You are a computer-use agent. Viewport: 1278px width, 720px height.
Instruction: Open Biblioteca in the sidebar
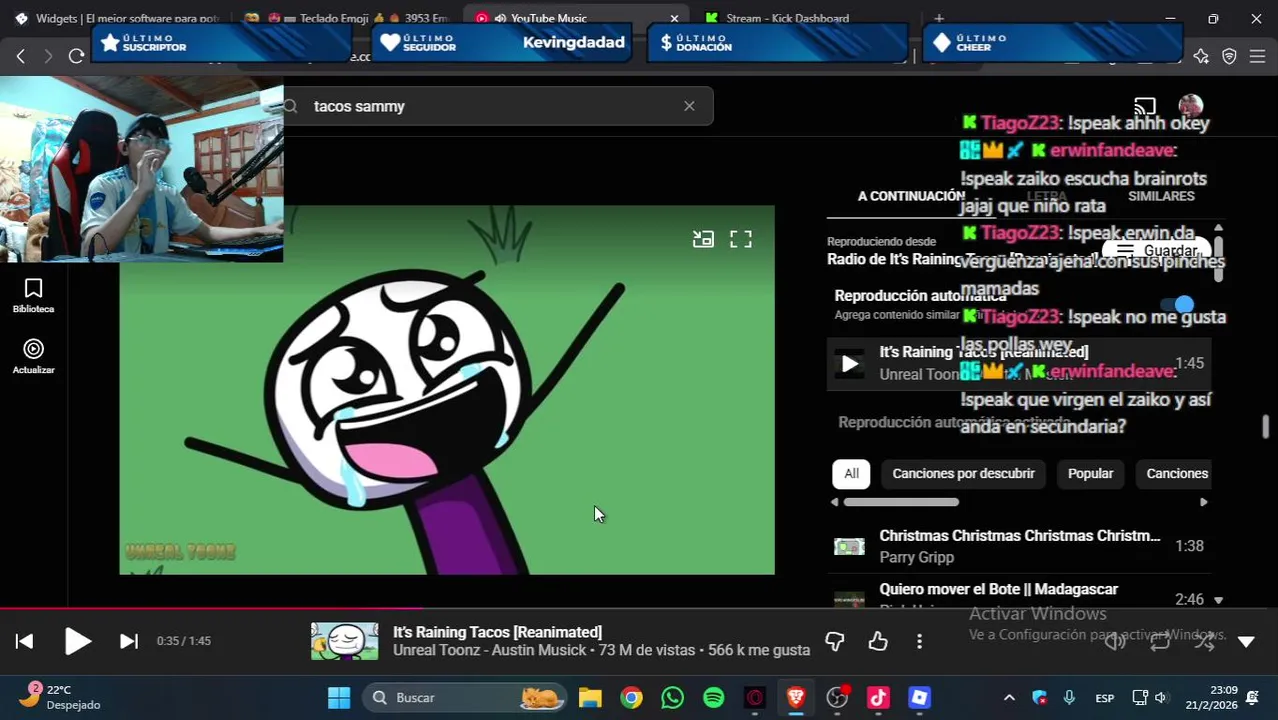[x=33, y=296]
